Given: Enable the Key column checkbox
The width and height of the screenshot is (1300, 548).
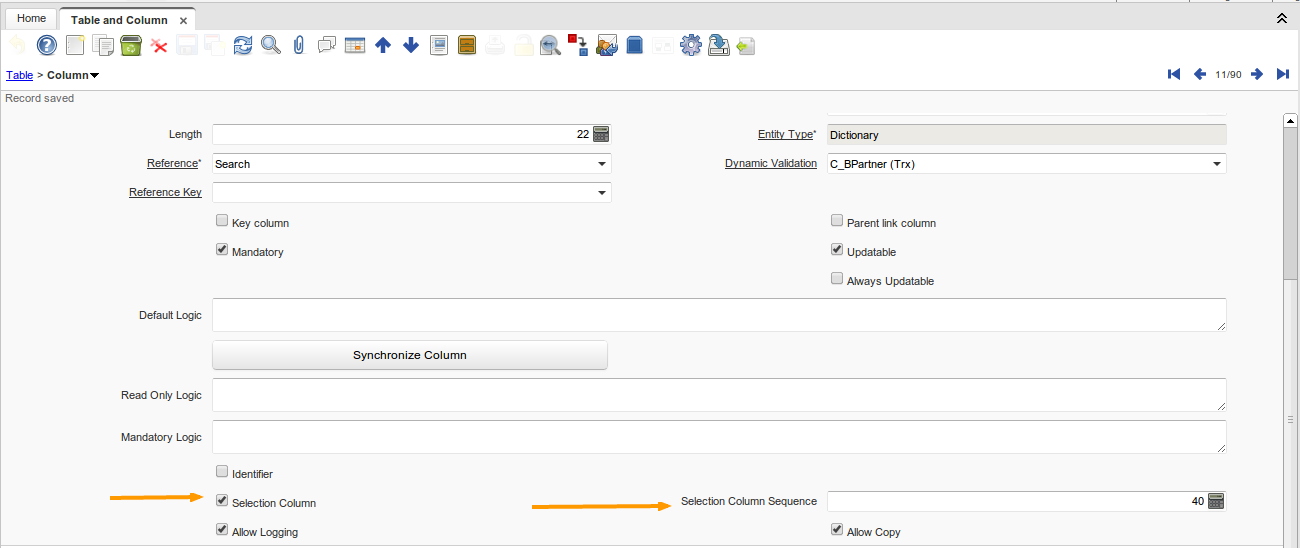Looking at the screenshot, I should (222, 222).
